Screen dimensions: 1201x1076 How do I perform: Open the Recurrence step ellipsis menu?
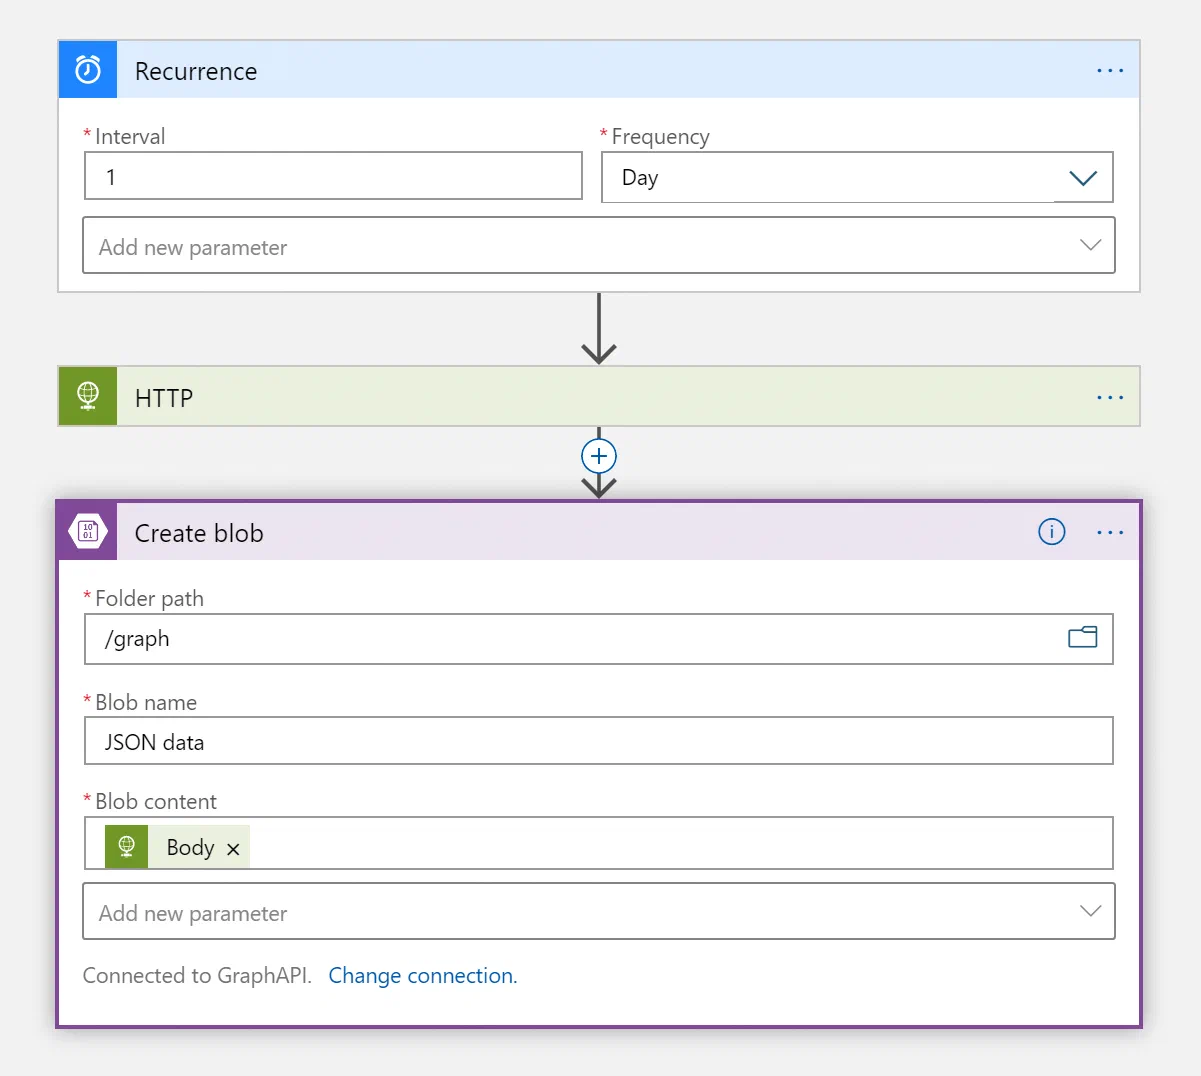[1110, 71]
